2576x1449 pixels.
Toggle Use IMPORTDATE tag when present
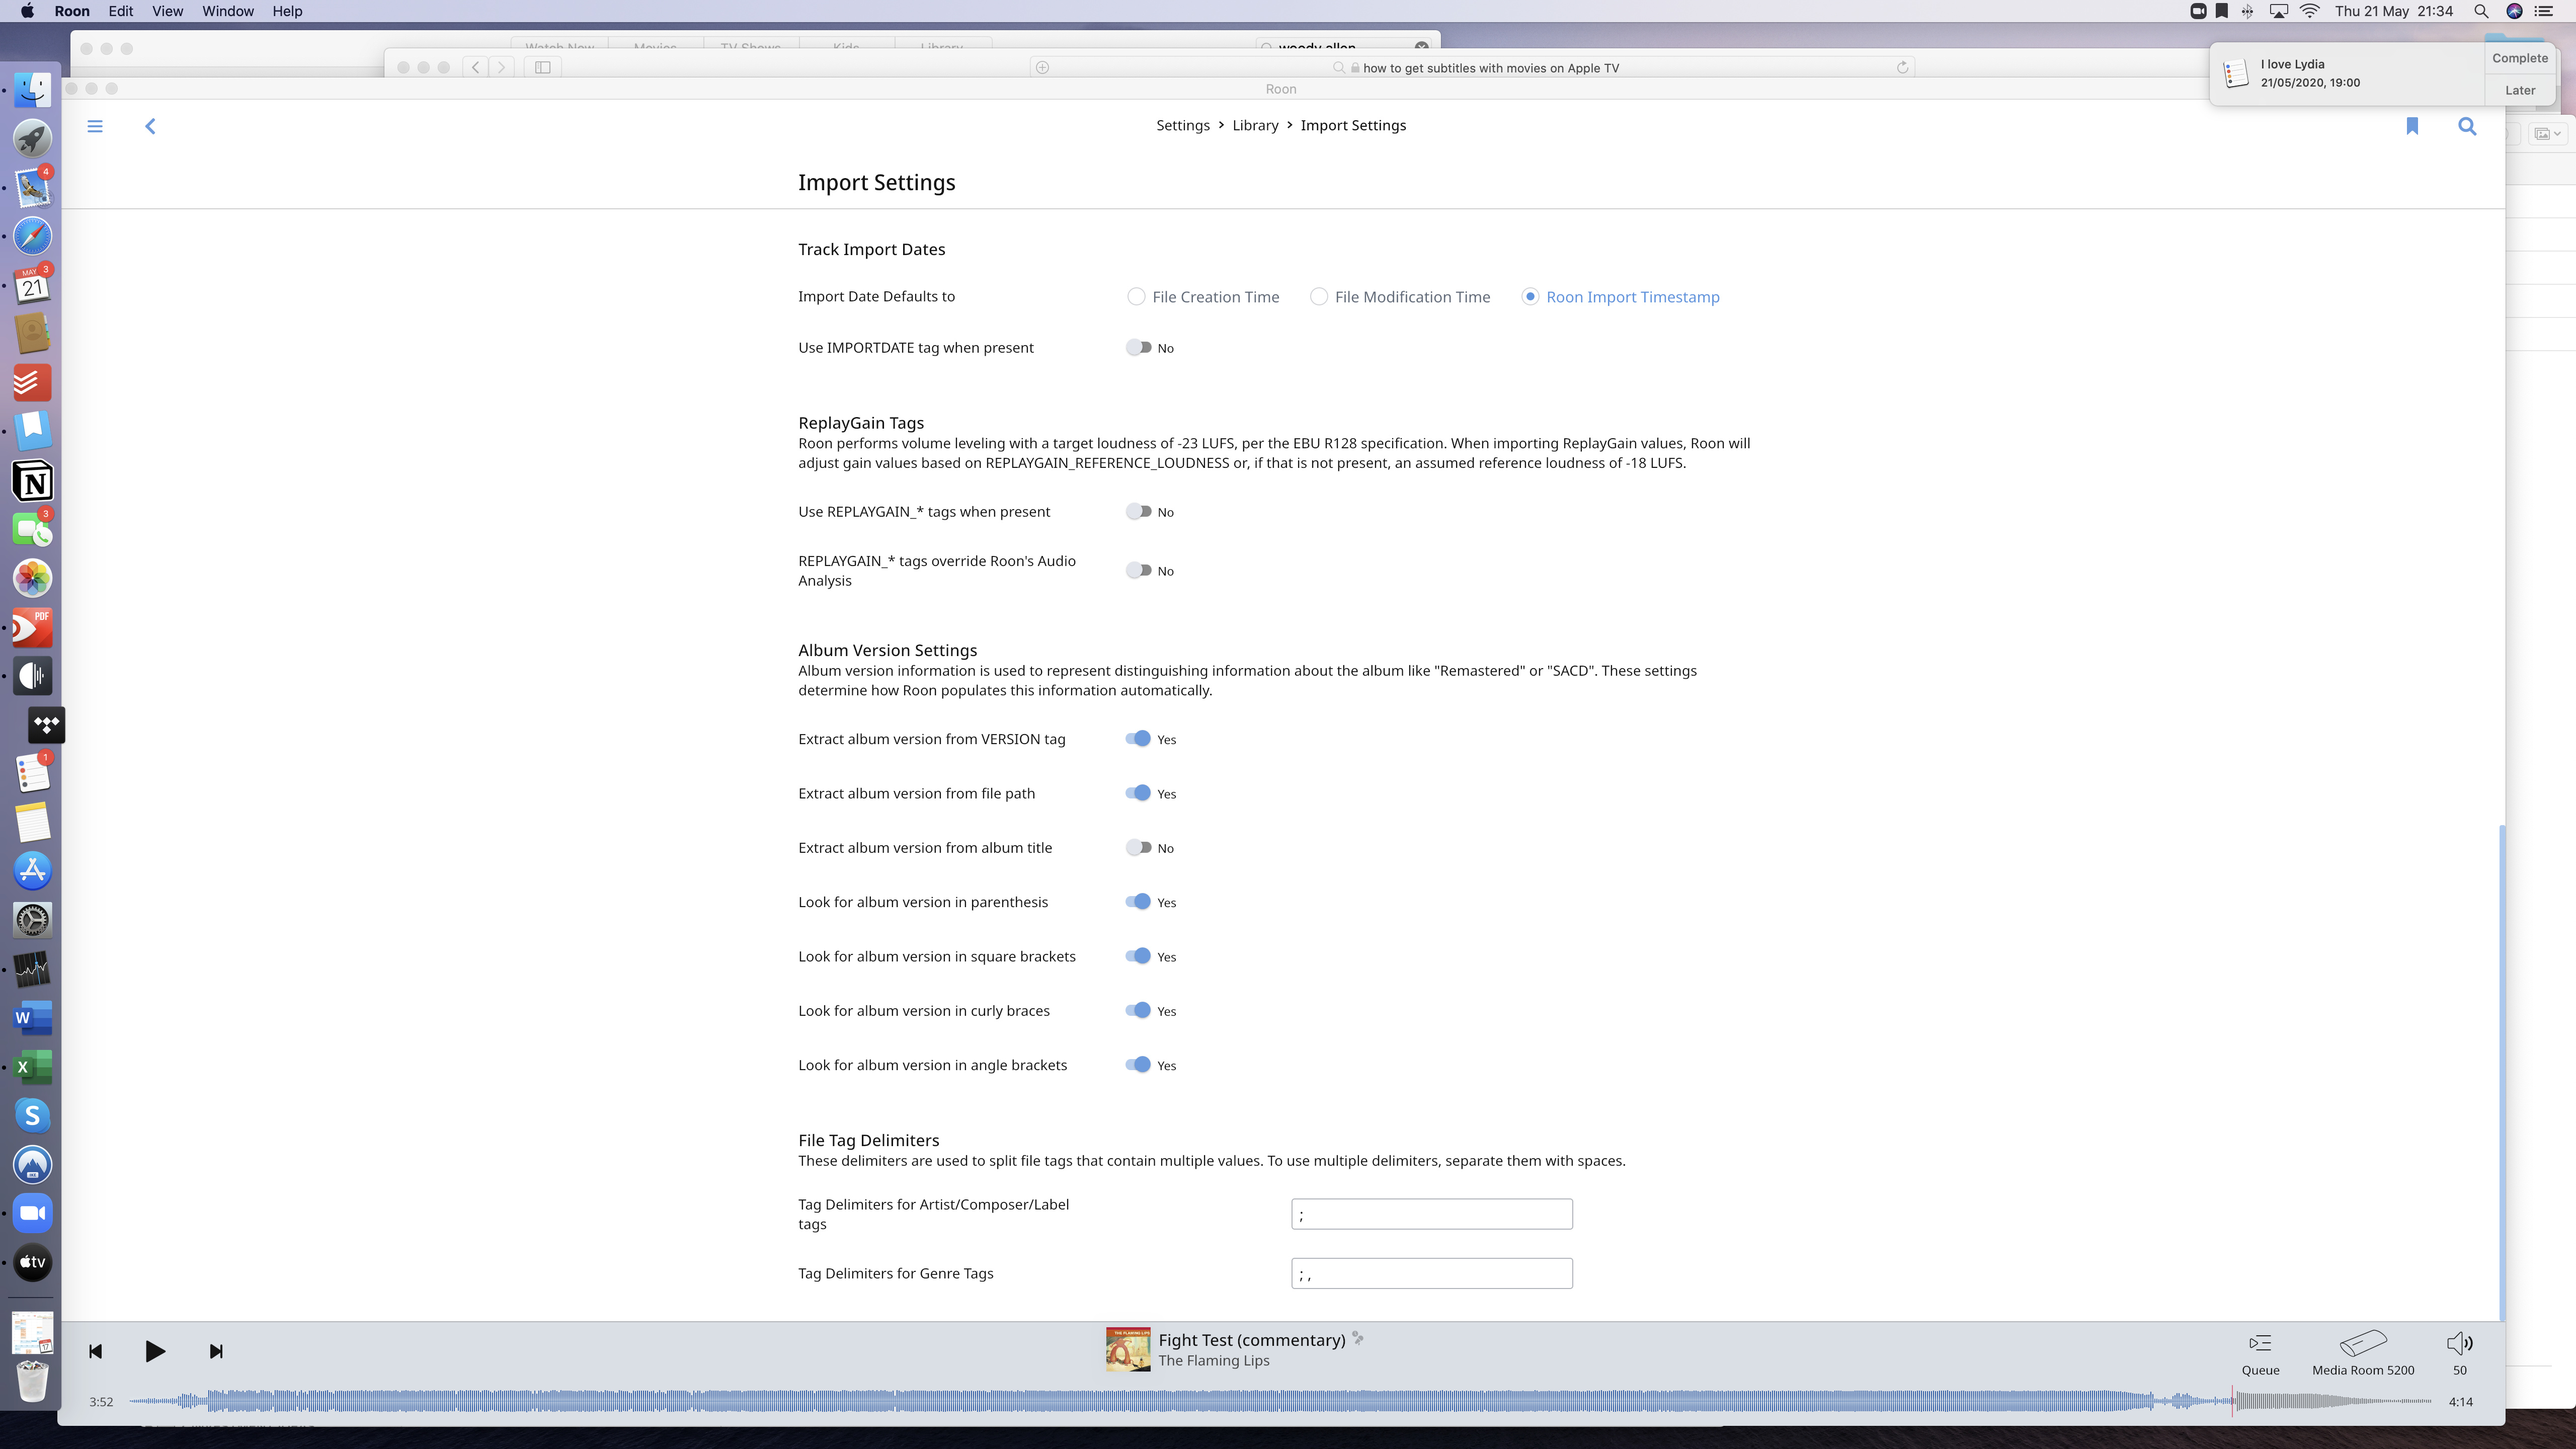pyautogui.click(x=1138, y=348)
